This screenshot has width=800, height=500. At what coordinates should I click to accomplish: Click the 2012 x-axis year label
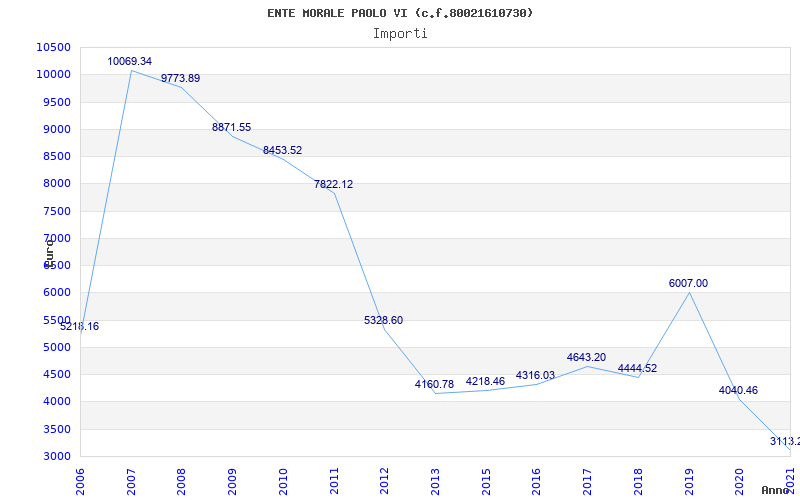click(385, 482)
